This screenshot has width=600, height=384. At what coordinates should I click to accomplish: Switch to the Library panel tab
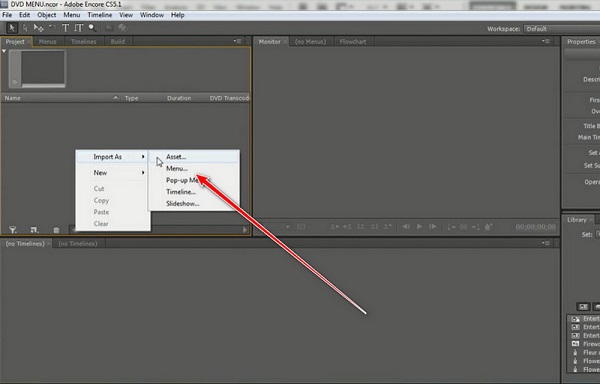pyautogui.click(x=577, y=220)
